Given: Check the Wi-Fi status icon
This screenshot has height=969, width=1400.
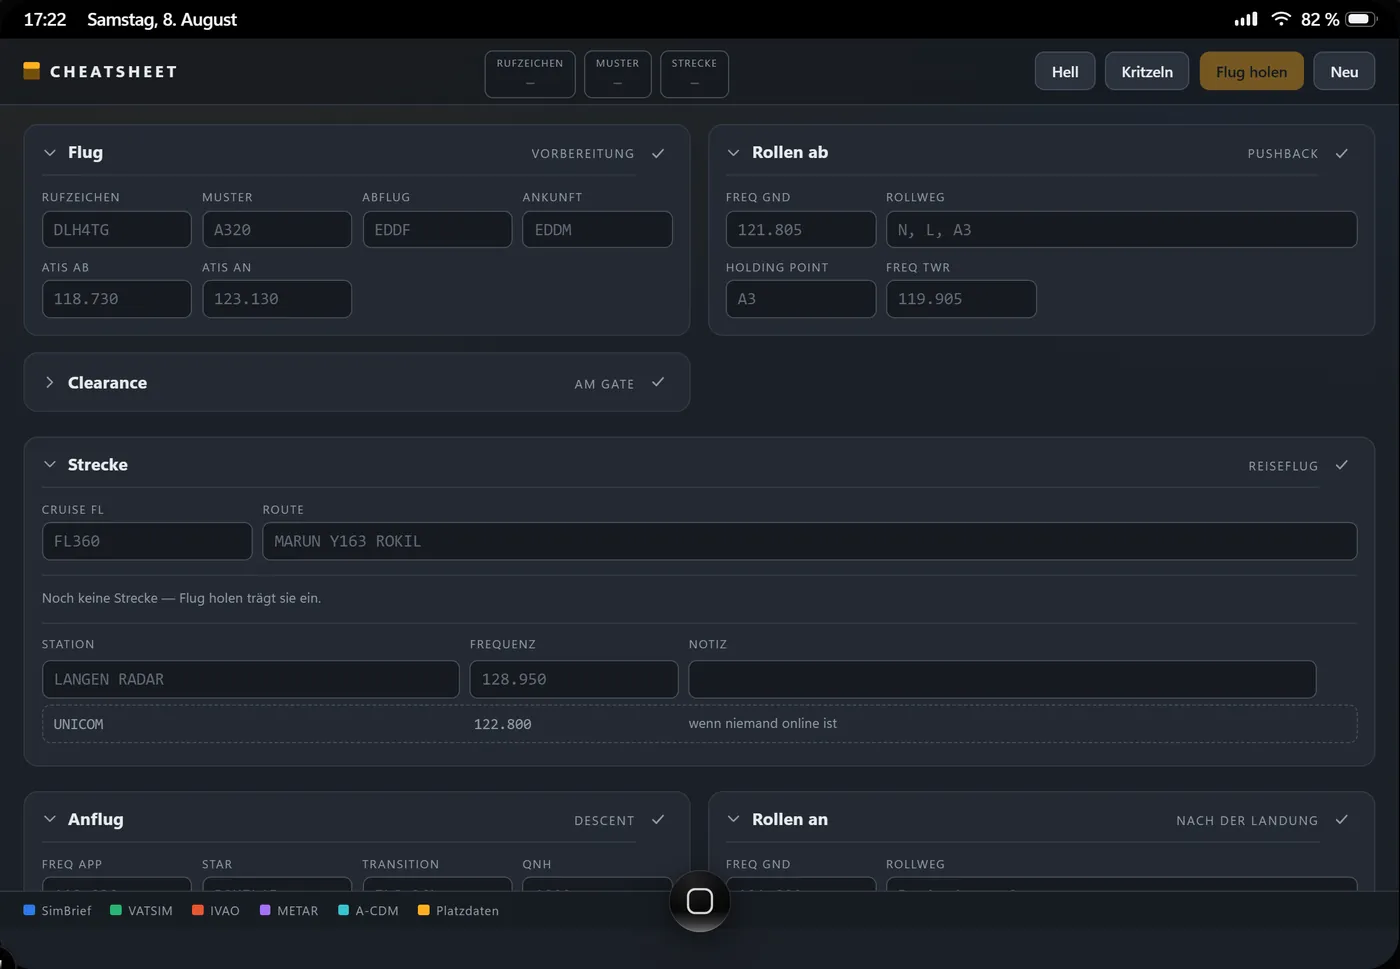Looking at the screenshot, I should click(1281, 19).
